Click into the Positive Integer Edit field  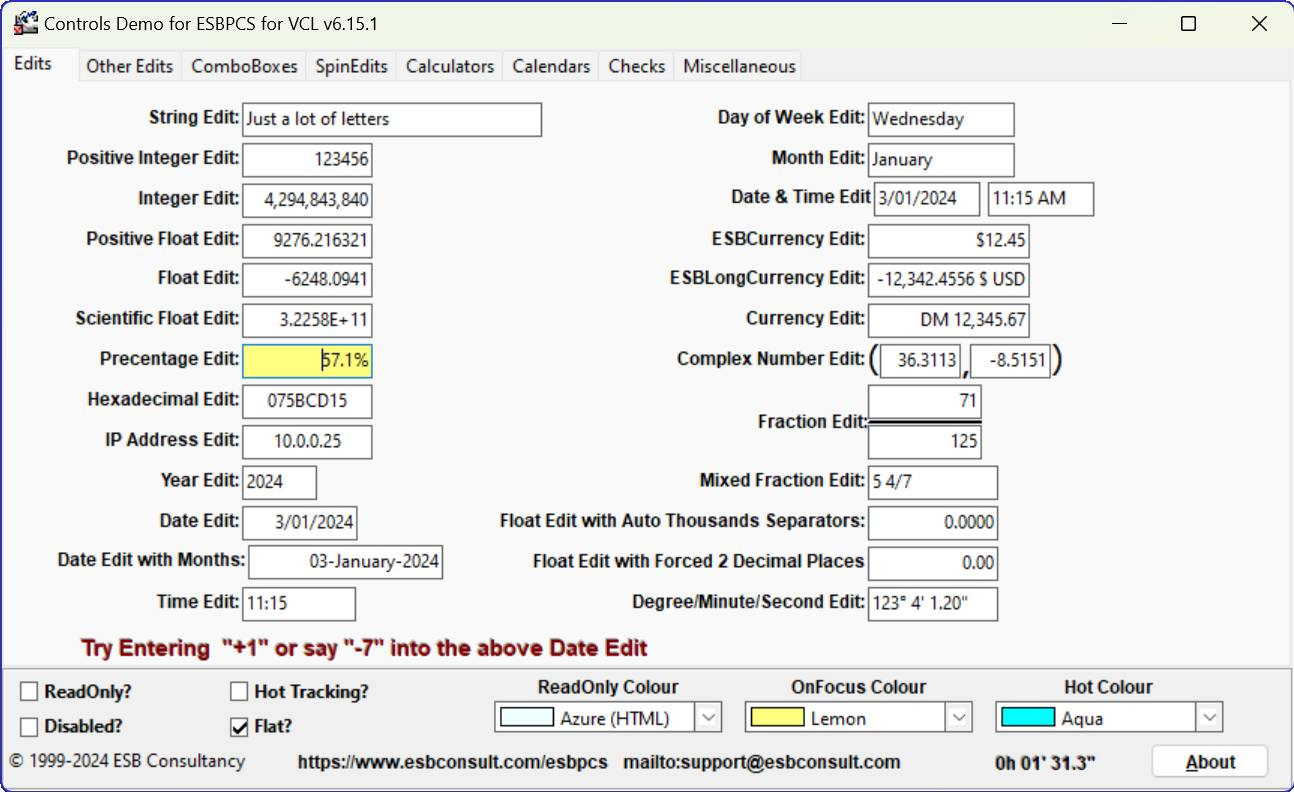(x=308, y=160)
